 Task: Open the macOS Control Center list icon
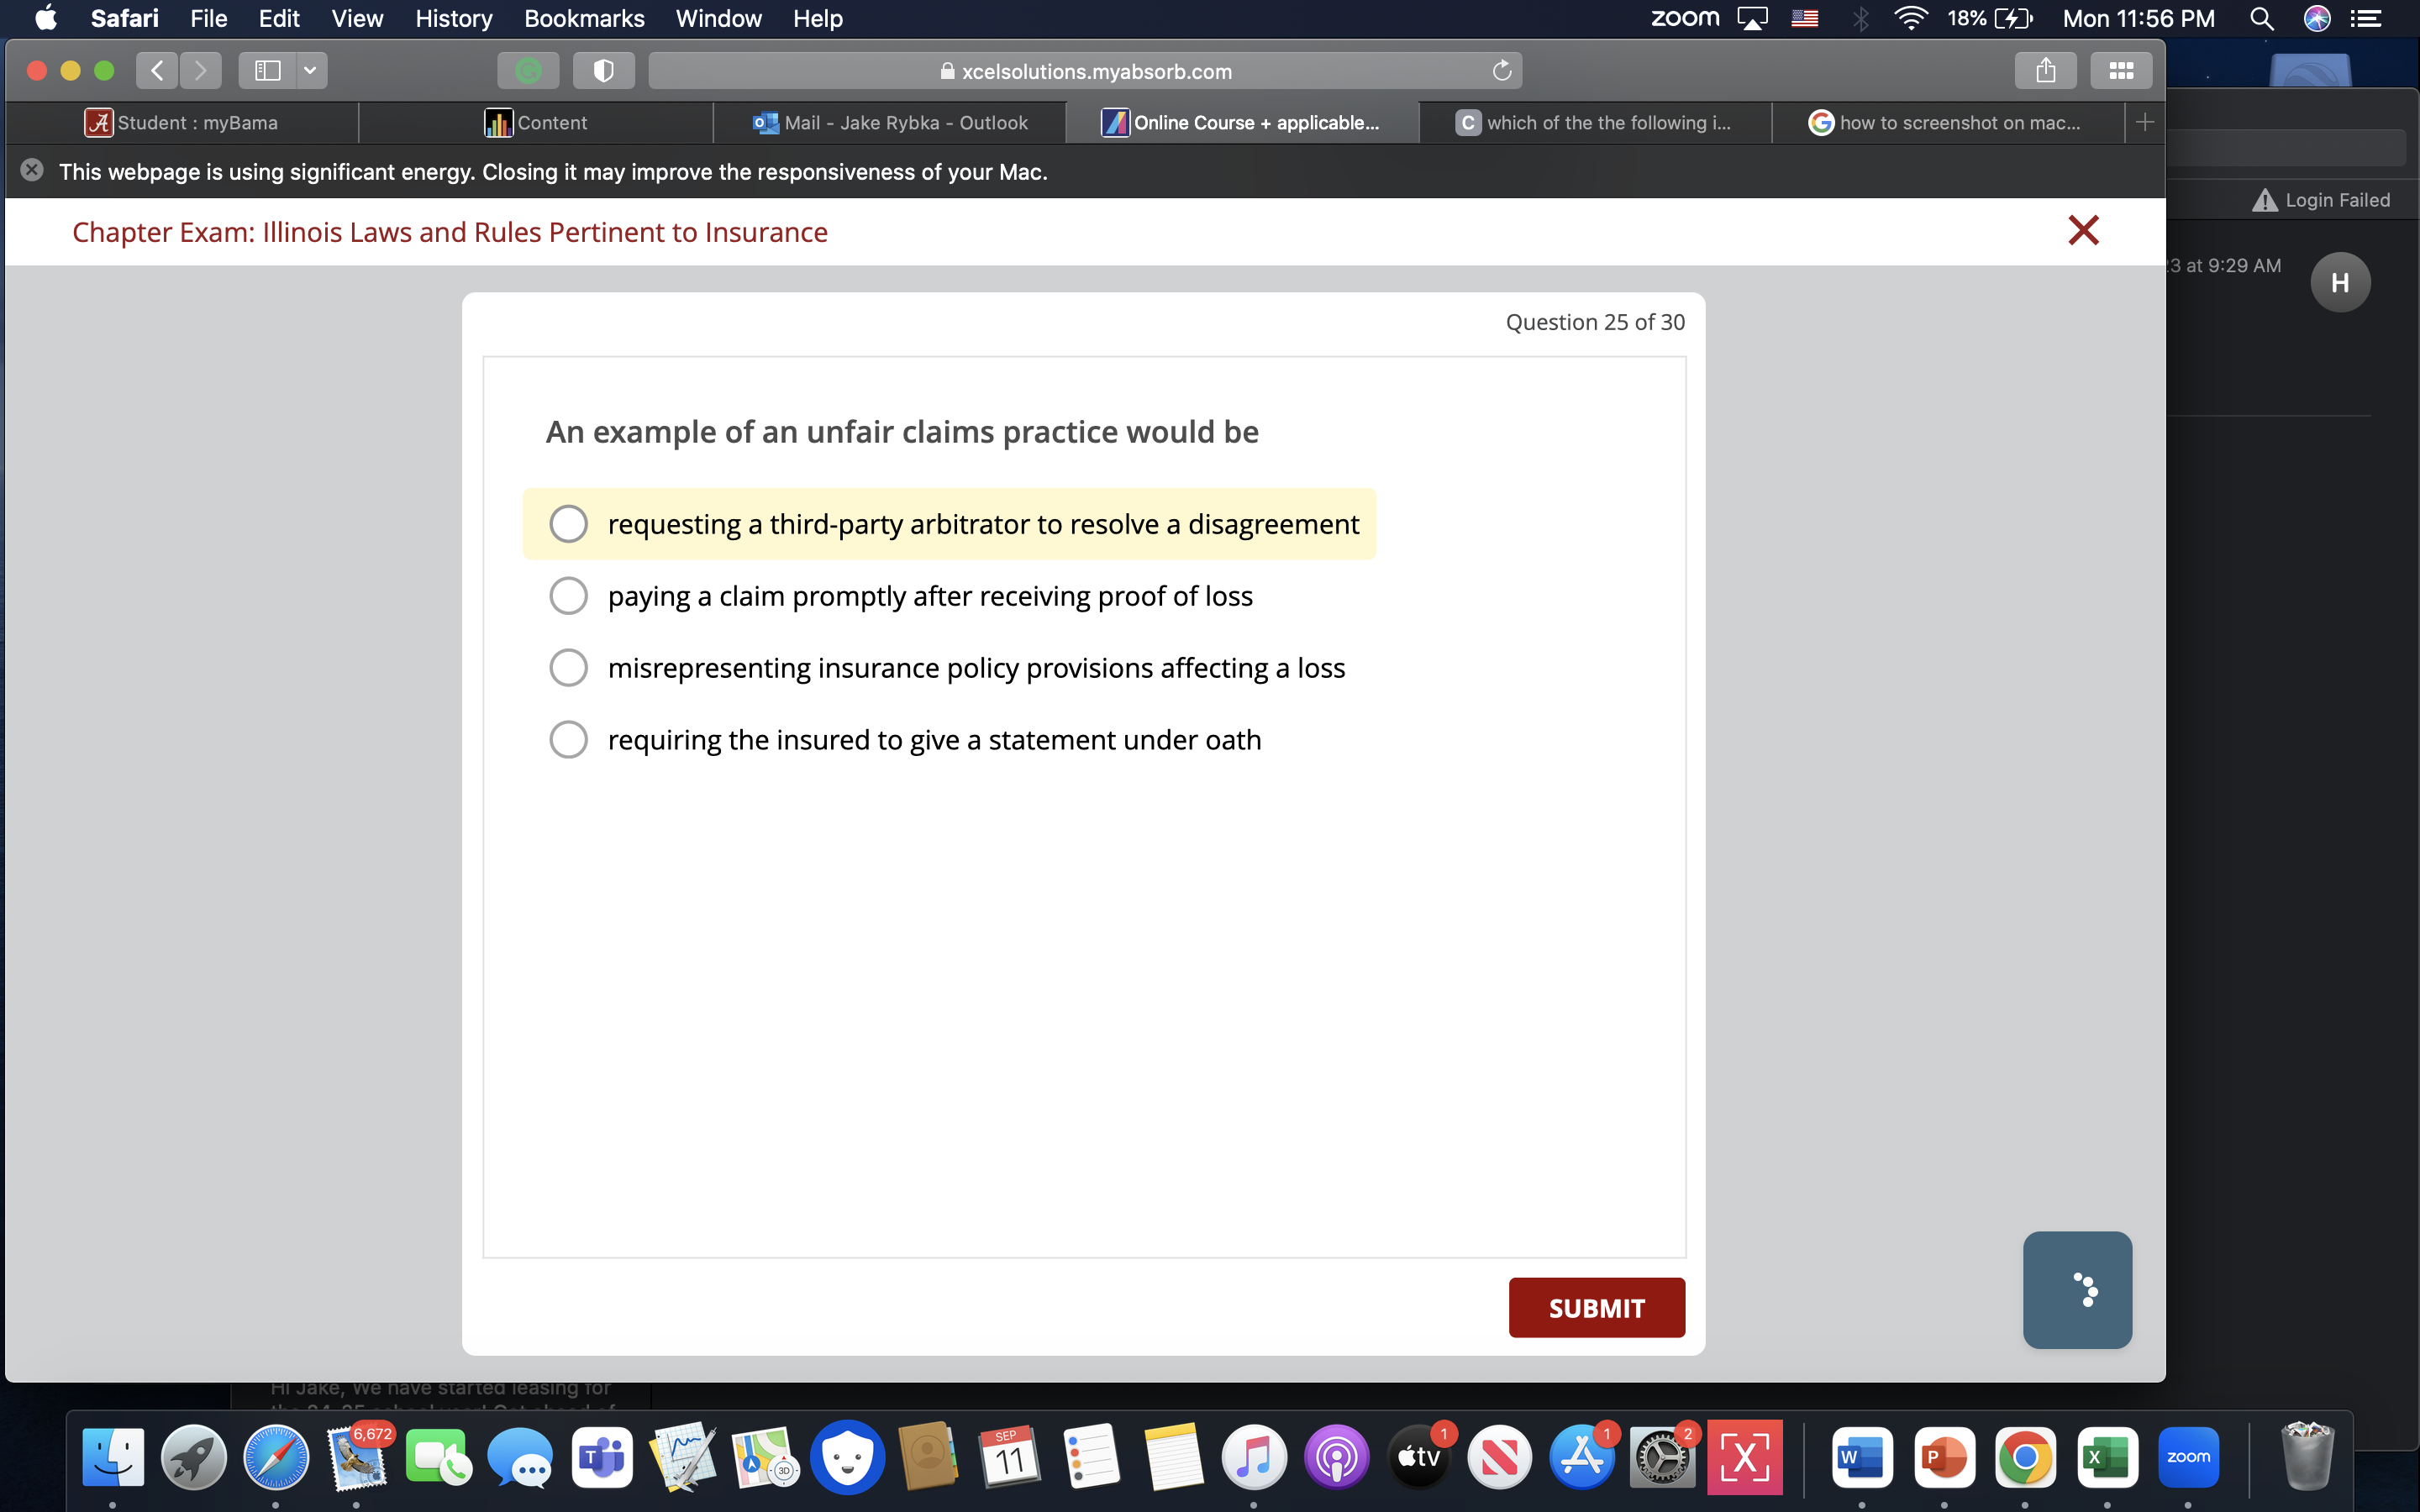click(2365, 18)
